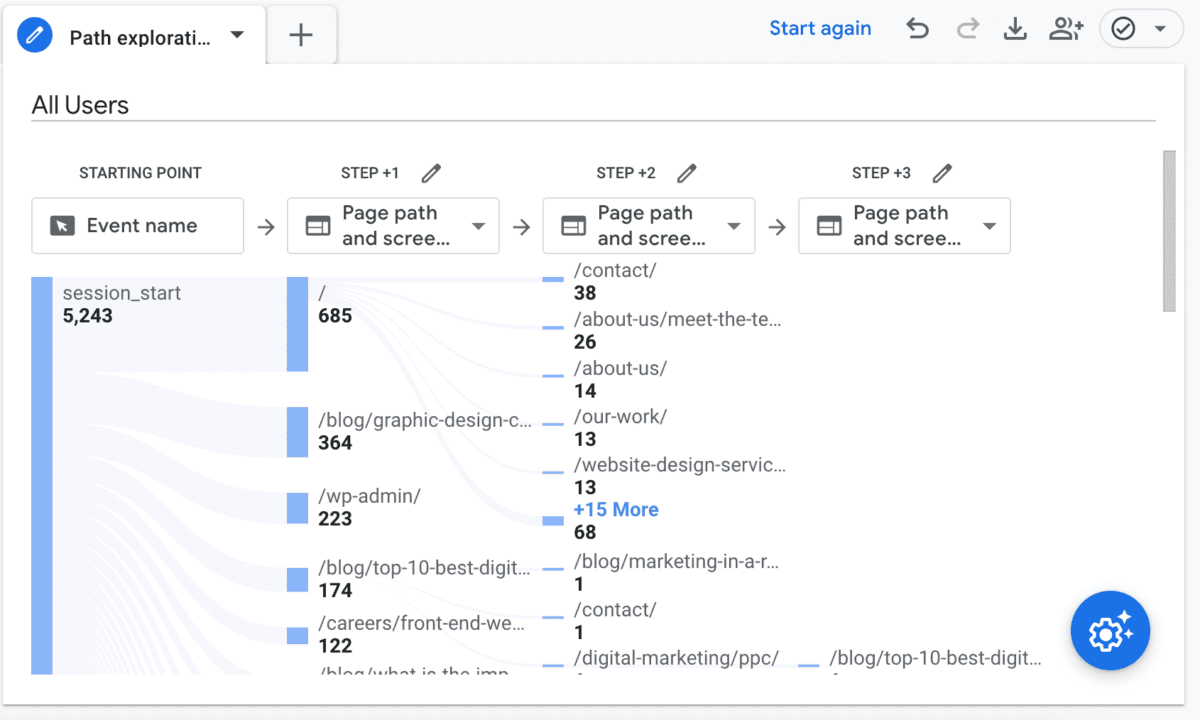This screenshot has height=720, width=1200.
Task: Open the Step +2 dimension dropdown
Action: [734, 226]
